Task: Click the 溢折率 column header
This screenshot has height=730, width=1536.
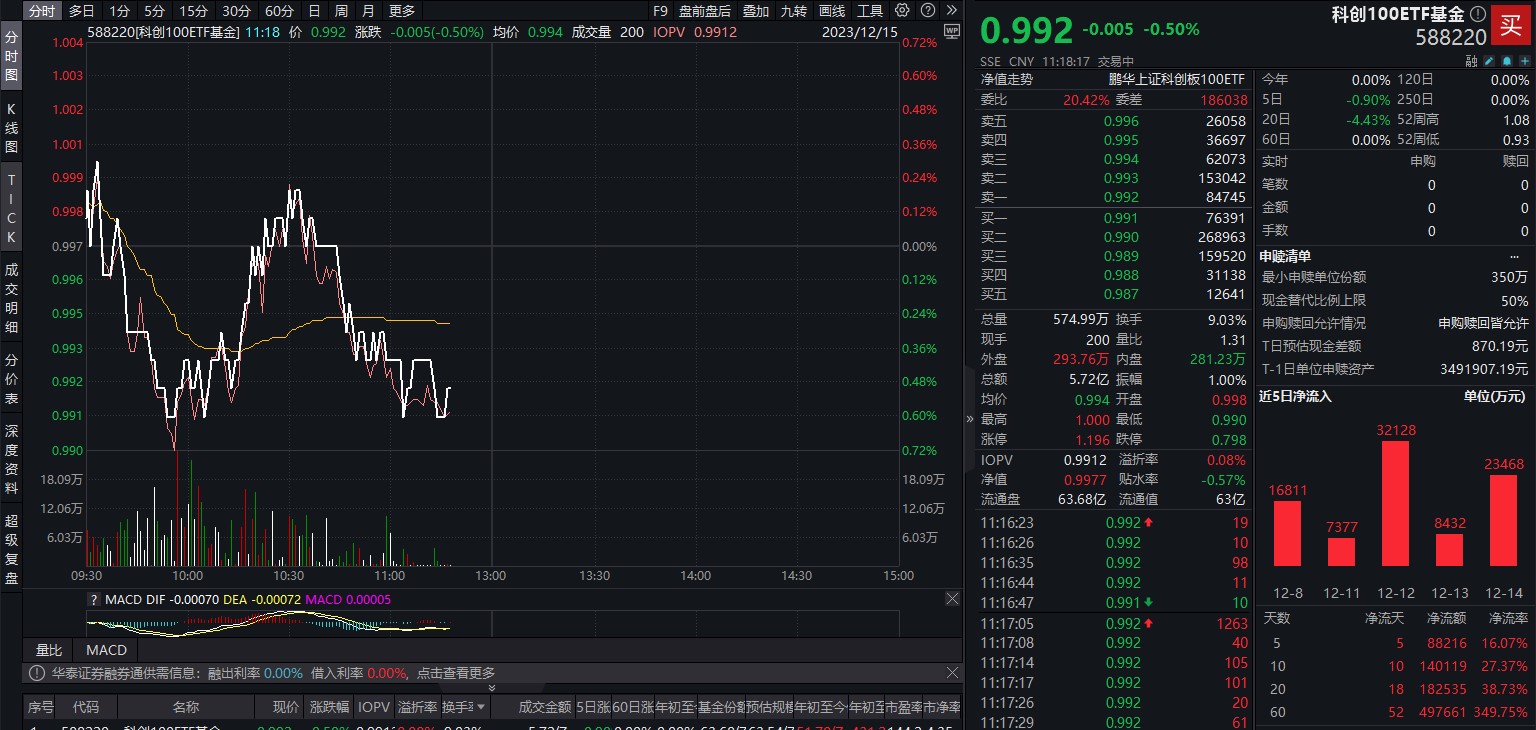Action: (x=418, y=707)
